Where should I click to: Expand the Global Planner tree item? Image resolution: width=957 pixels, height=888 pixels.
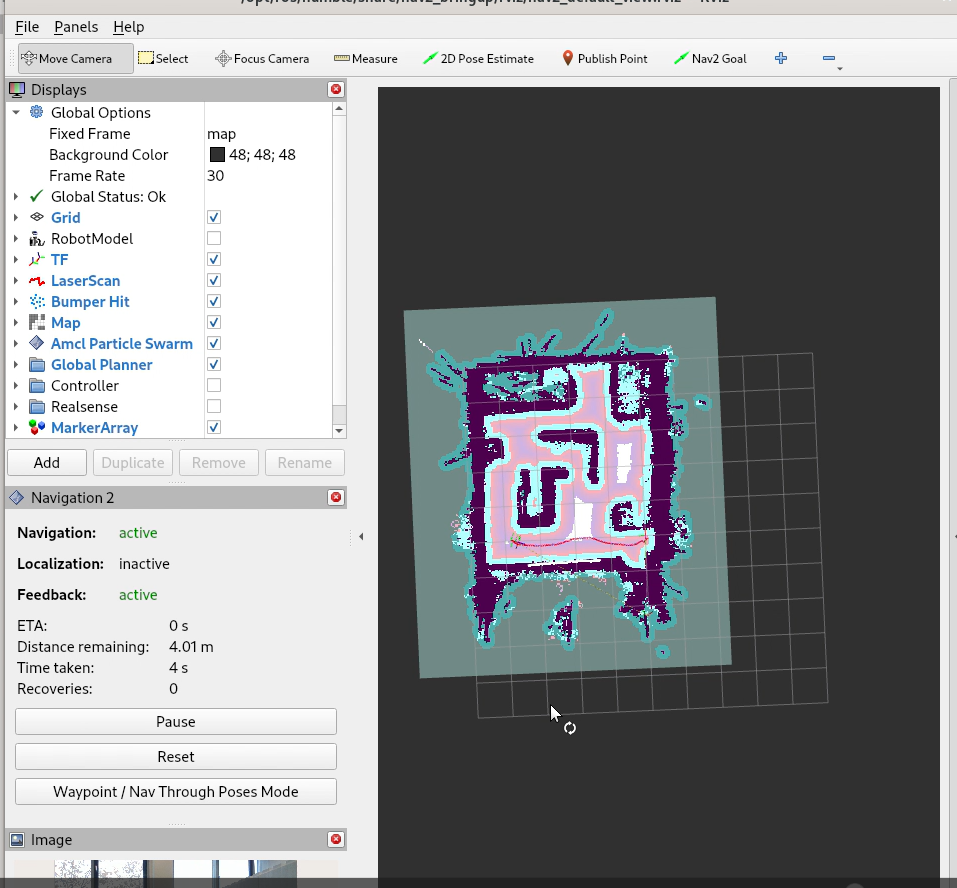[x=16, y=365]
